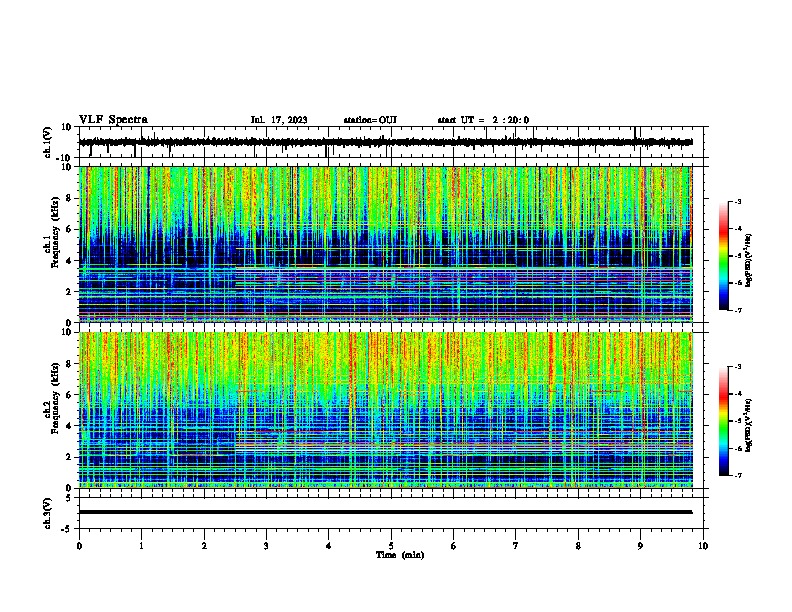The width and height of the screenshot is (792, 612).
Task: Select the "start UT = 2:20:0" text
Action: pyautogui.click(x=483, y=120)
